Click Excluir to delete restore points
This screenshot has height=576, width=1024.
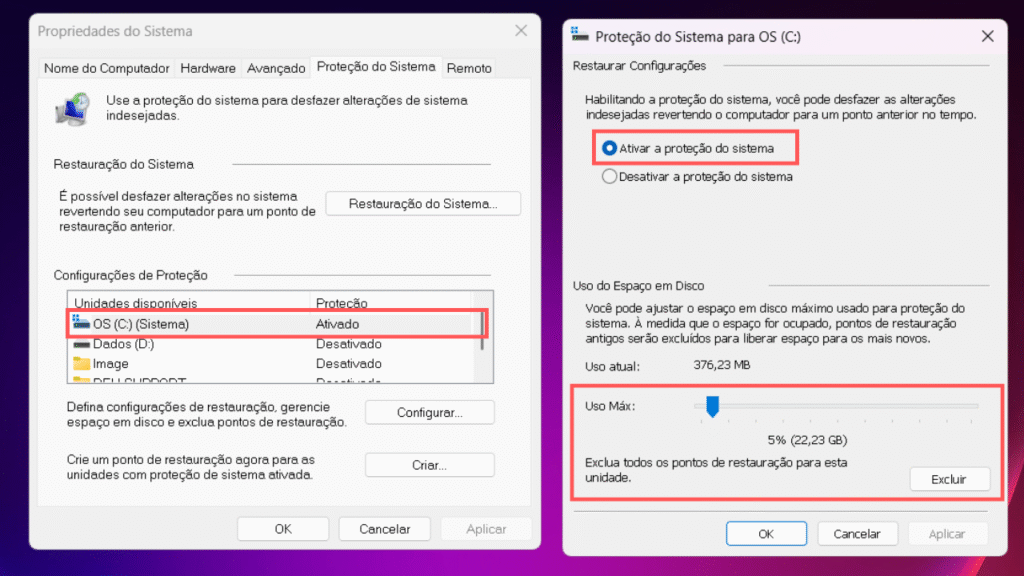point(949,479)
